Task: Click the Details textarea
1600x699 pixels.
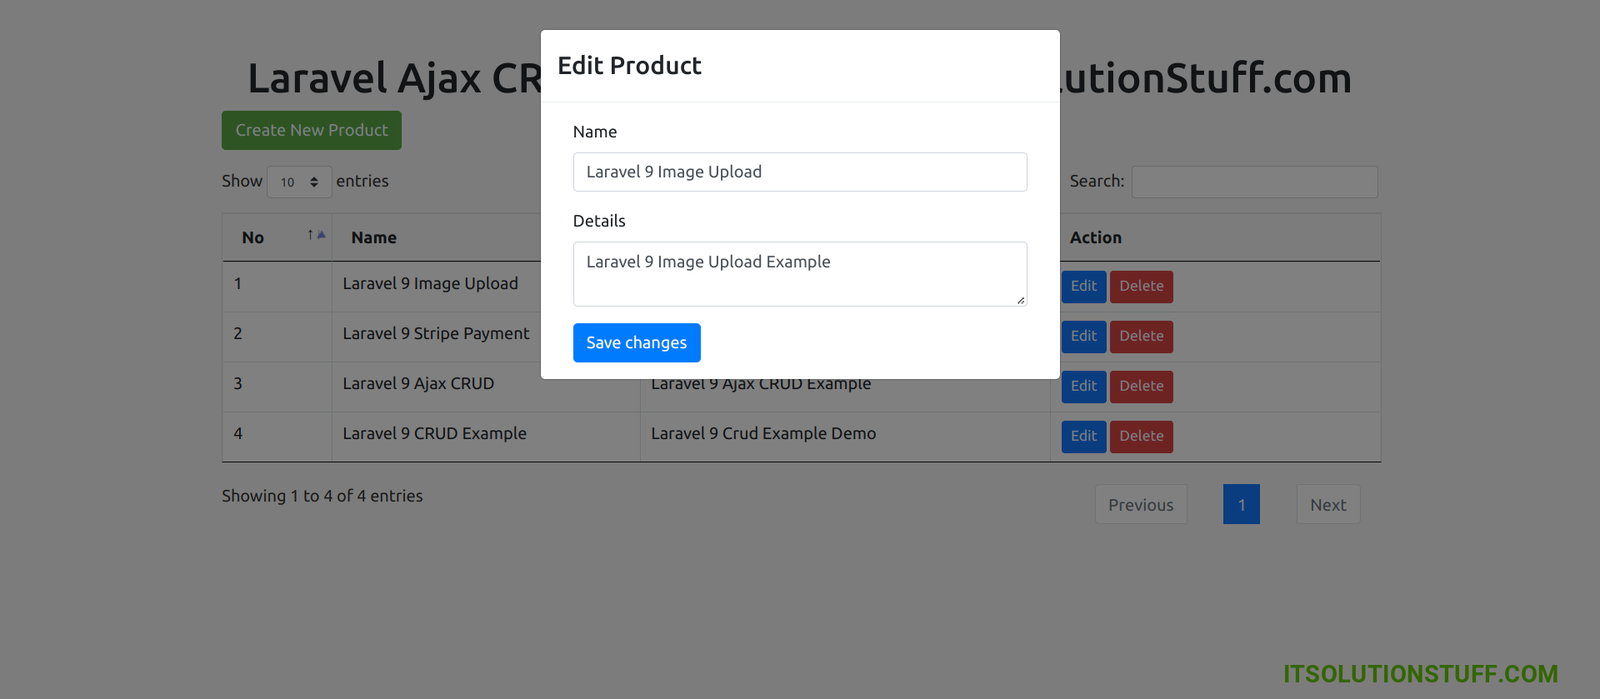Action: pyautogui.click(x=799, y=273)
